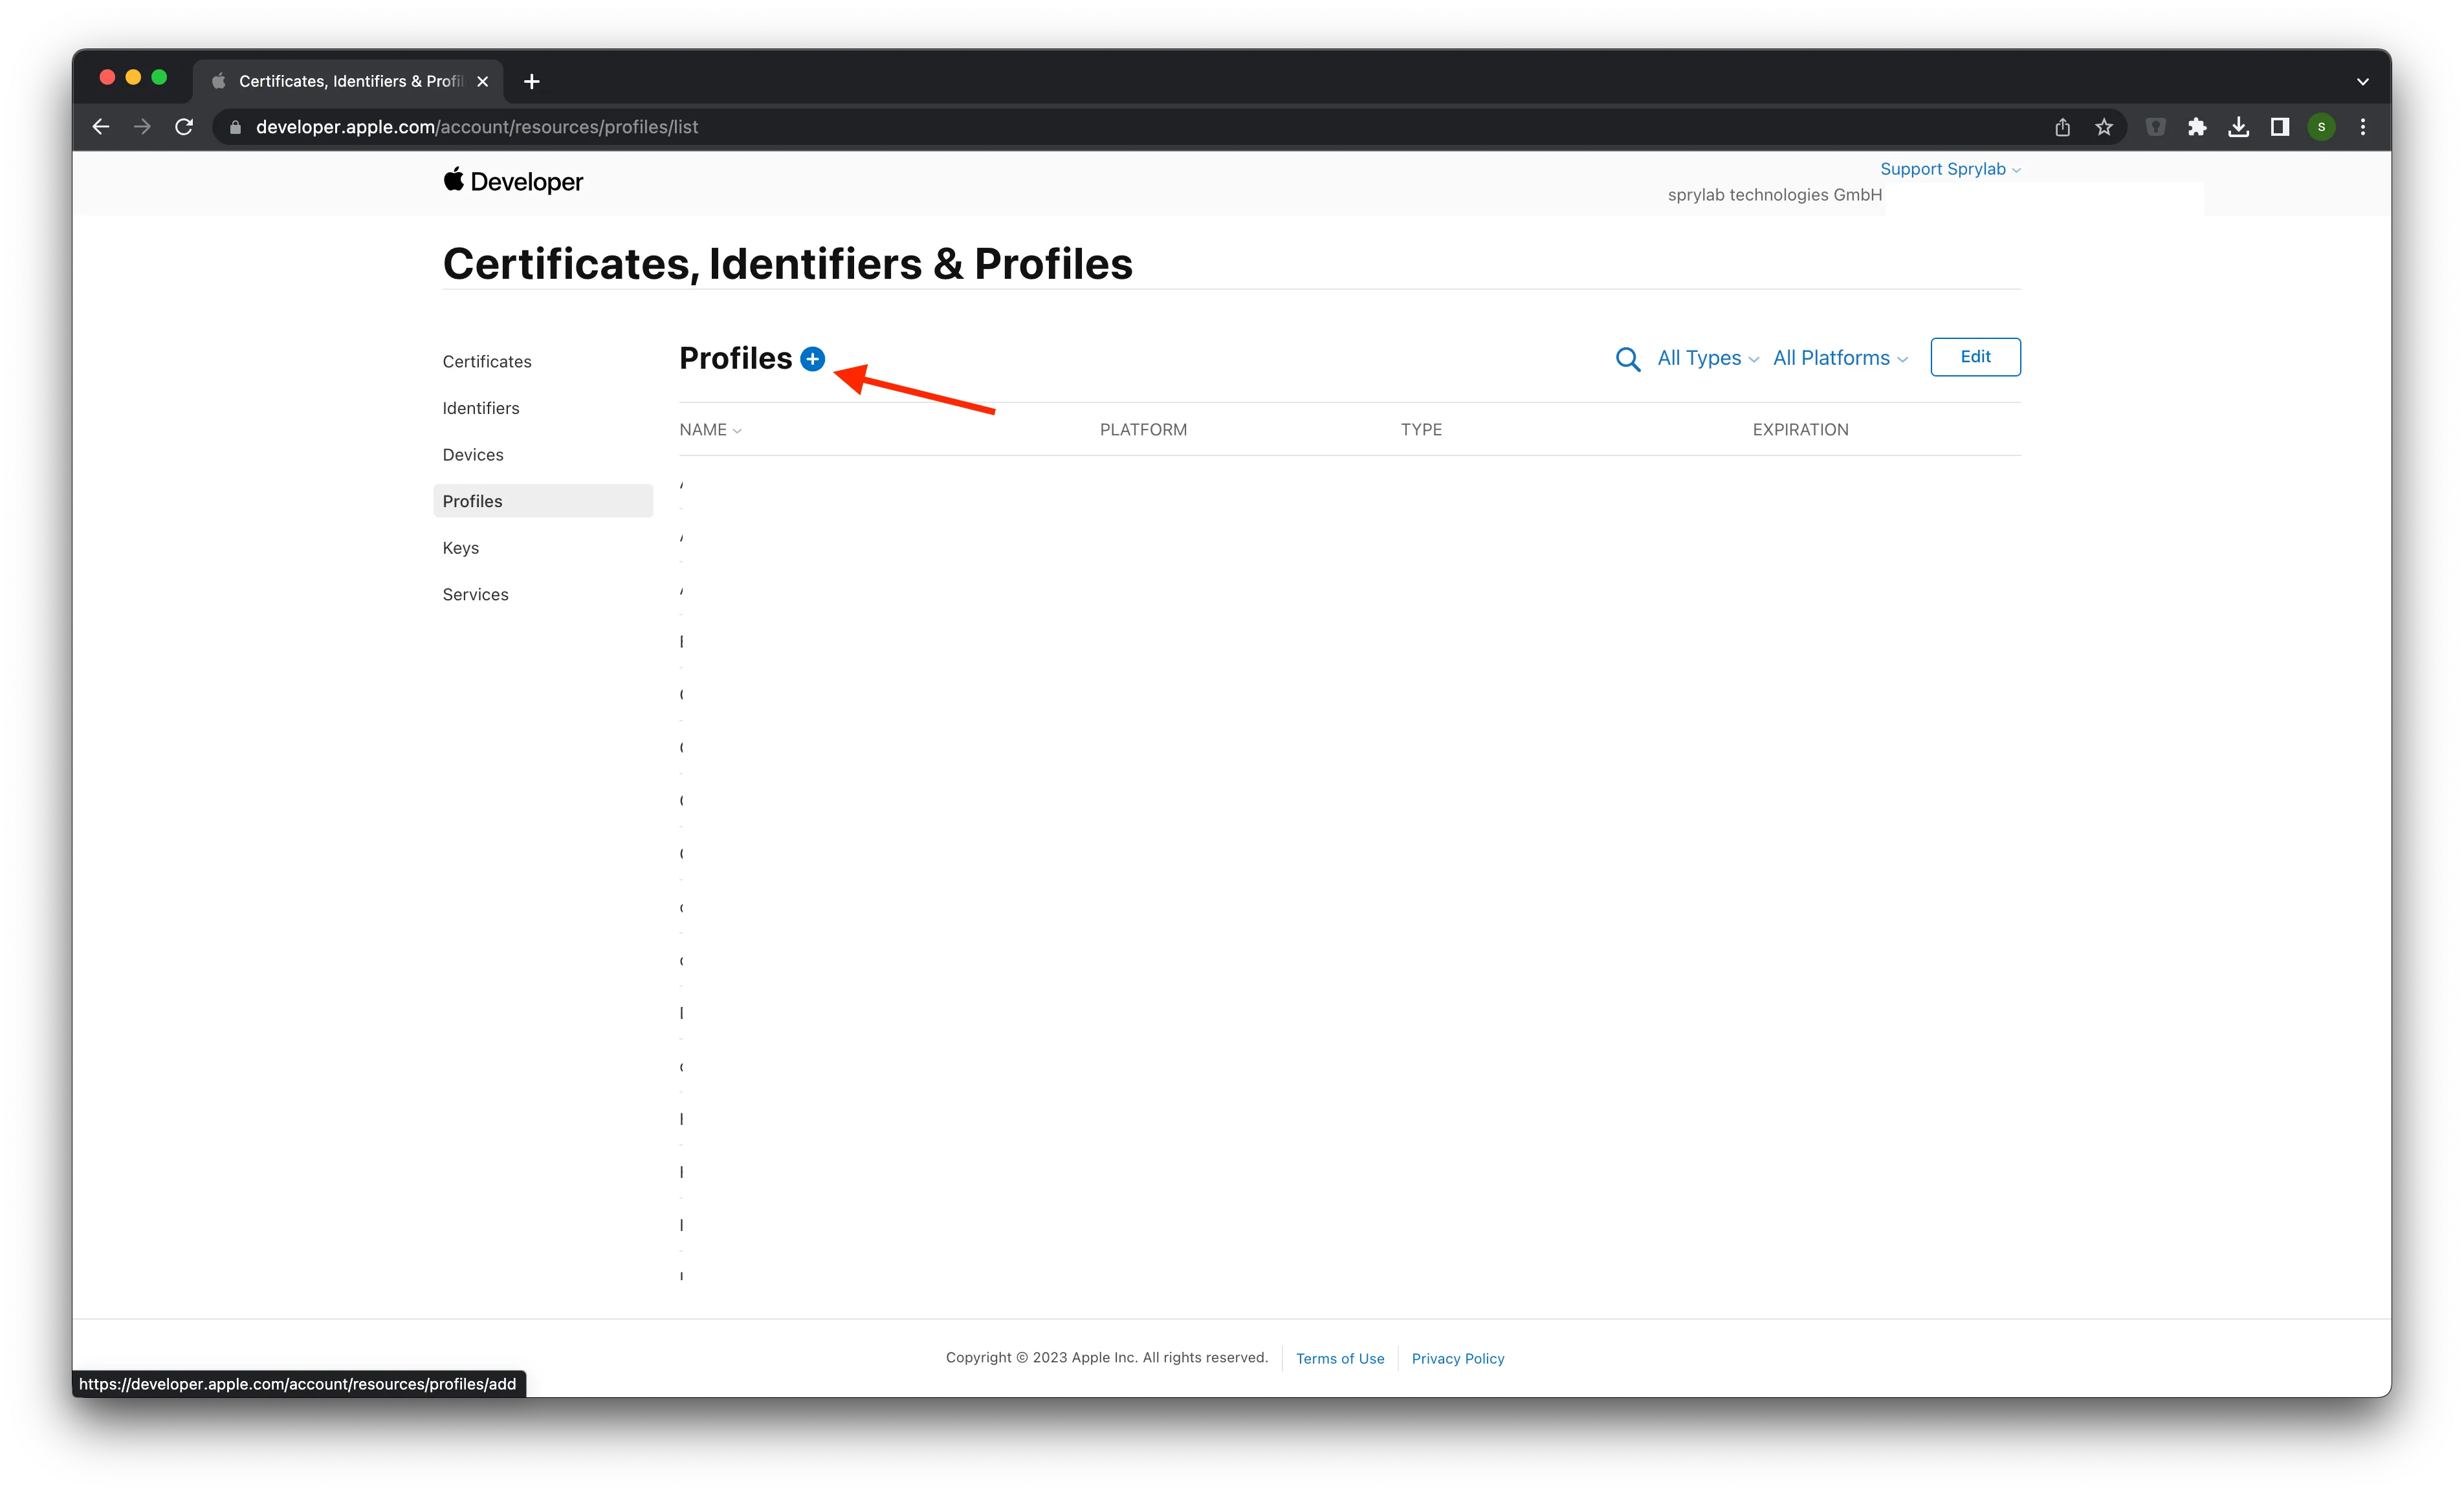Click the PLATFORM column header
Screen dimensions: 2464x1493
click(x=1143, y=430)
